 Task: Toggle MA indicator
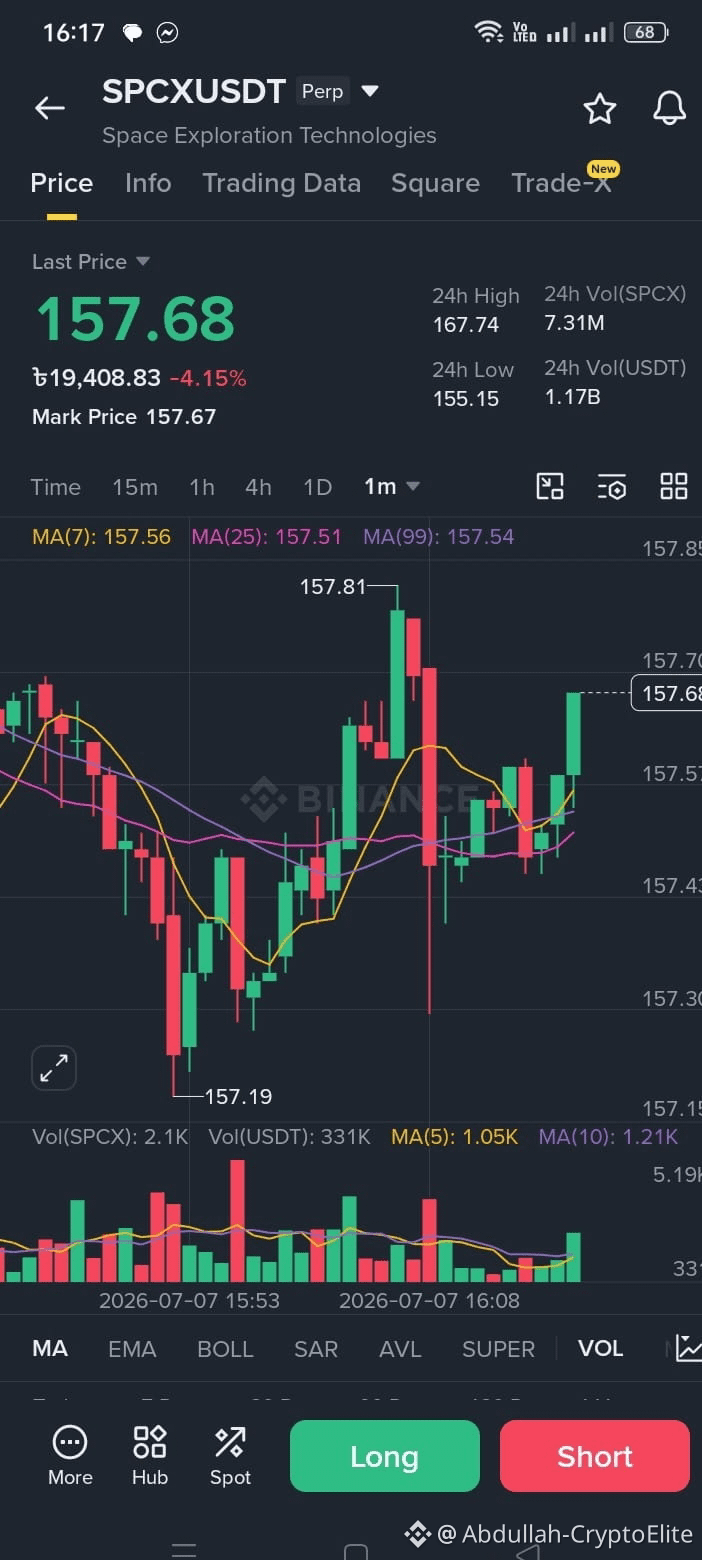pyautogui.click(x=50, y=1348)
